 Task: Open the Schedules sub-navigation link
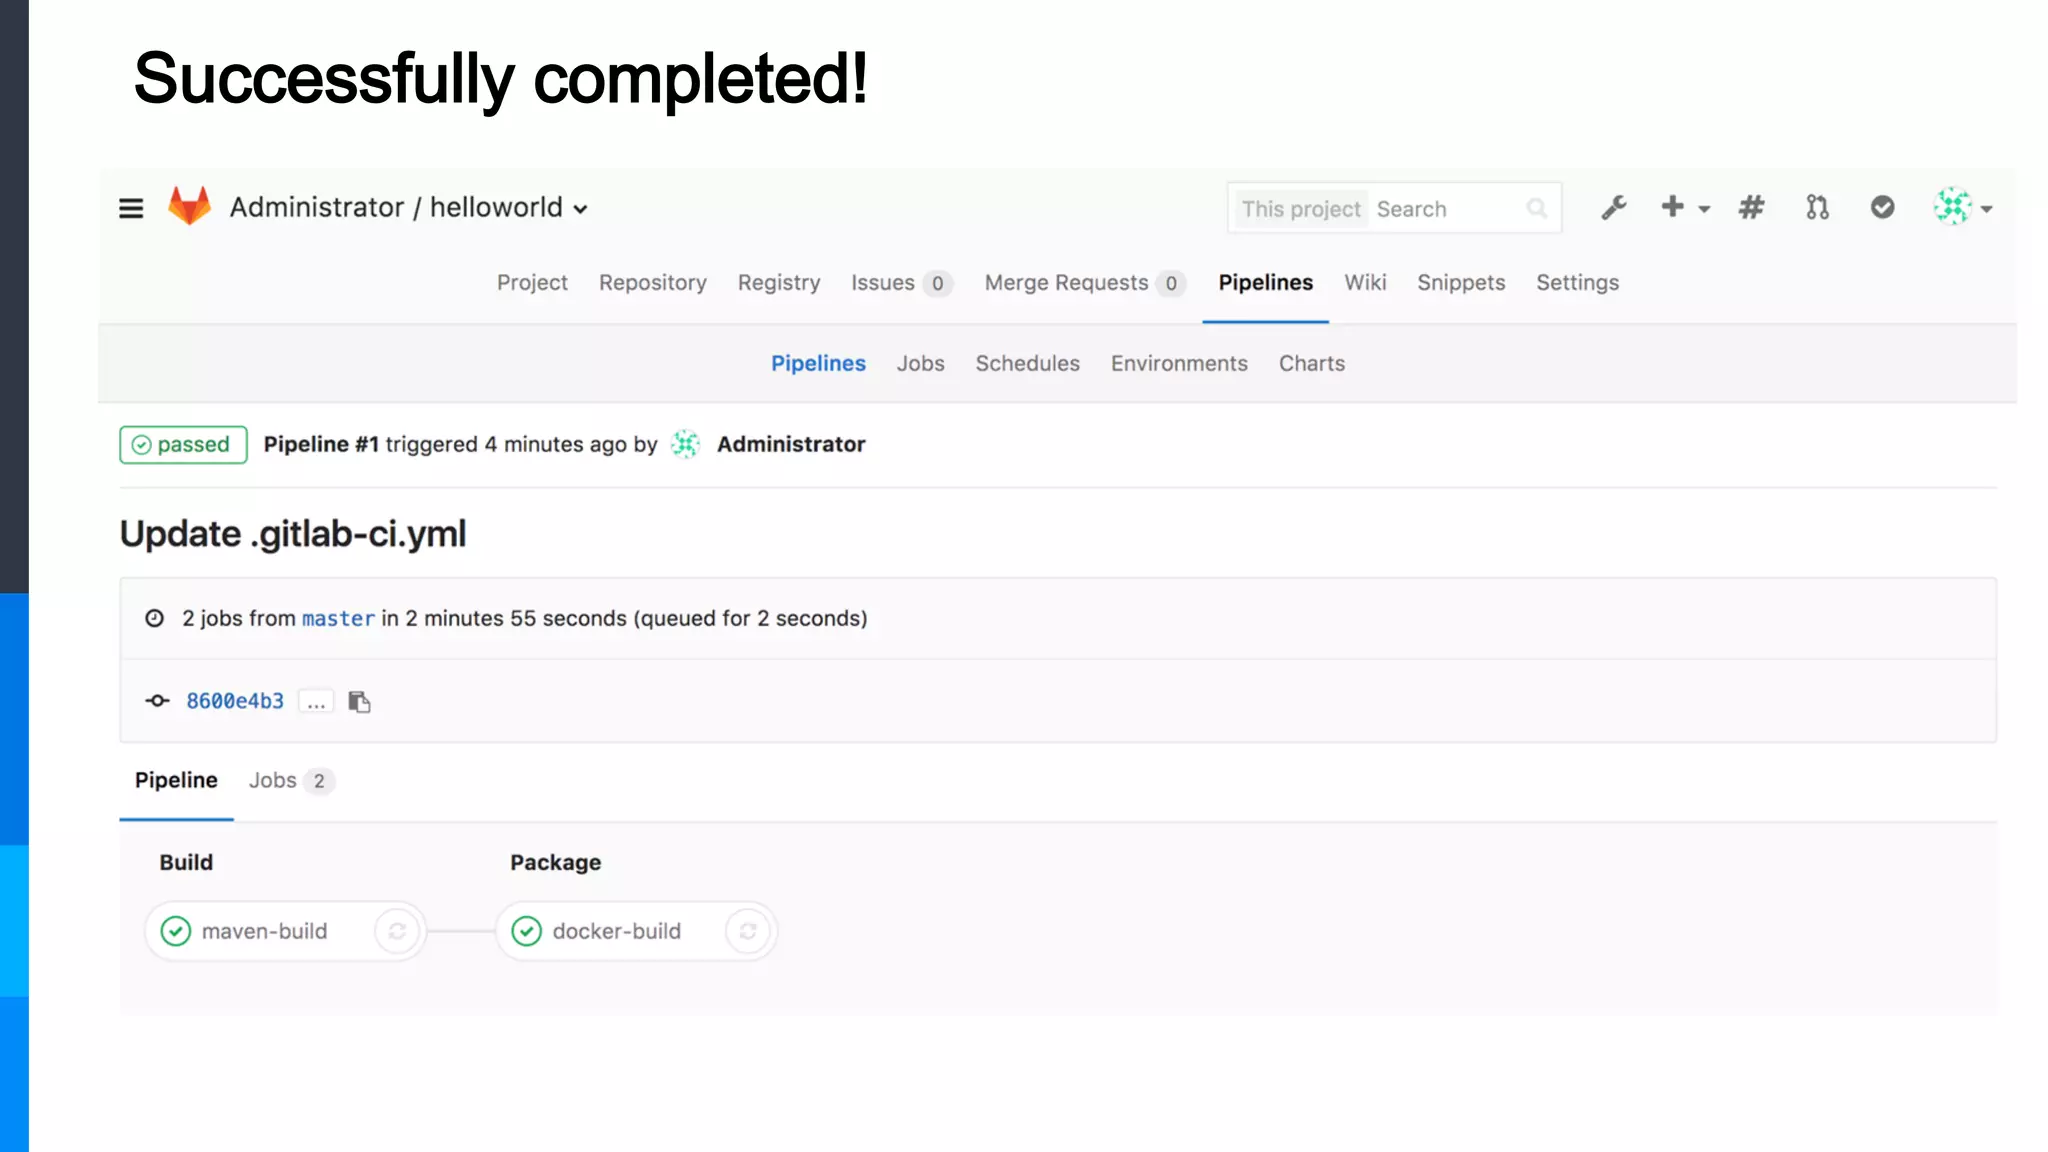click(1027, 363)
